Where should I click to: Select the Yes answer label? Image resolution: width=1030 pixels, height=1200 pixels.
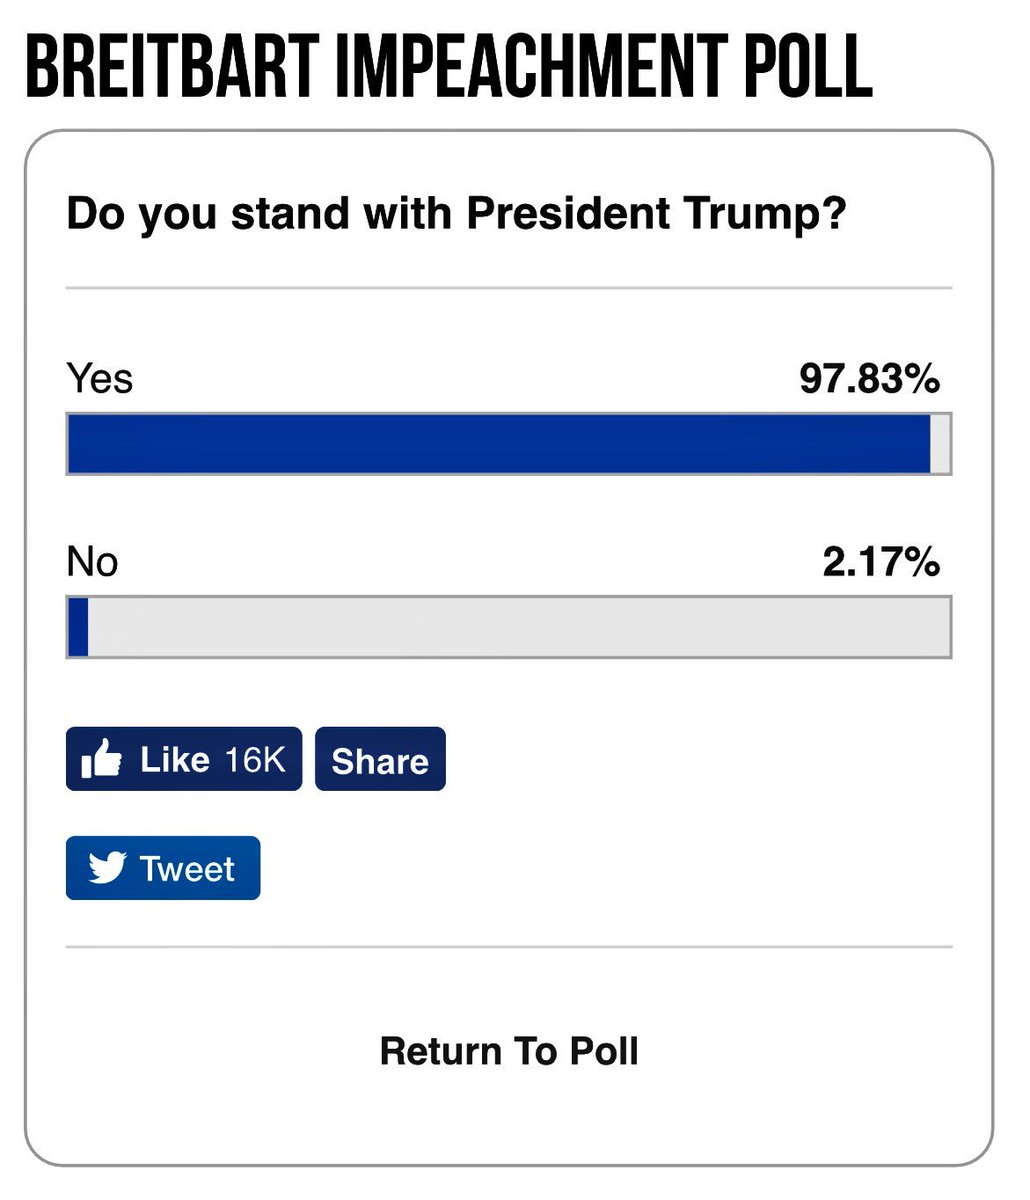click(99, 379)
